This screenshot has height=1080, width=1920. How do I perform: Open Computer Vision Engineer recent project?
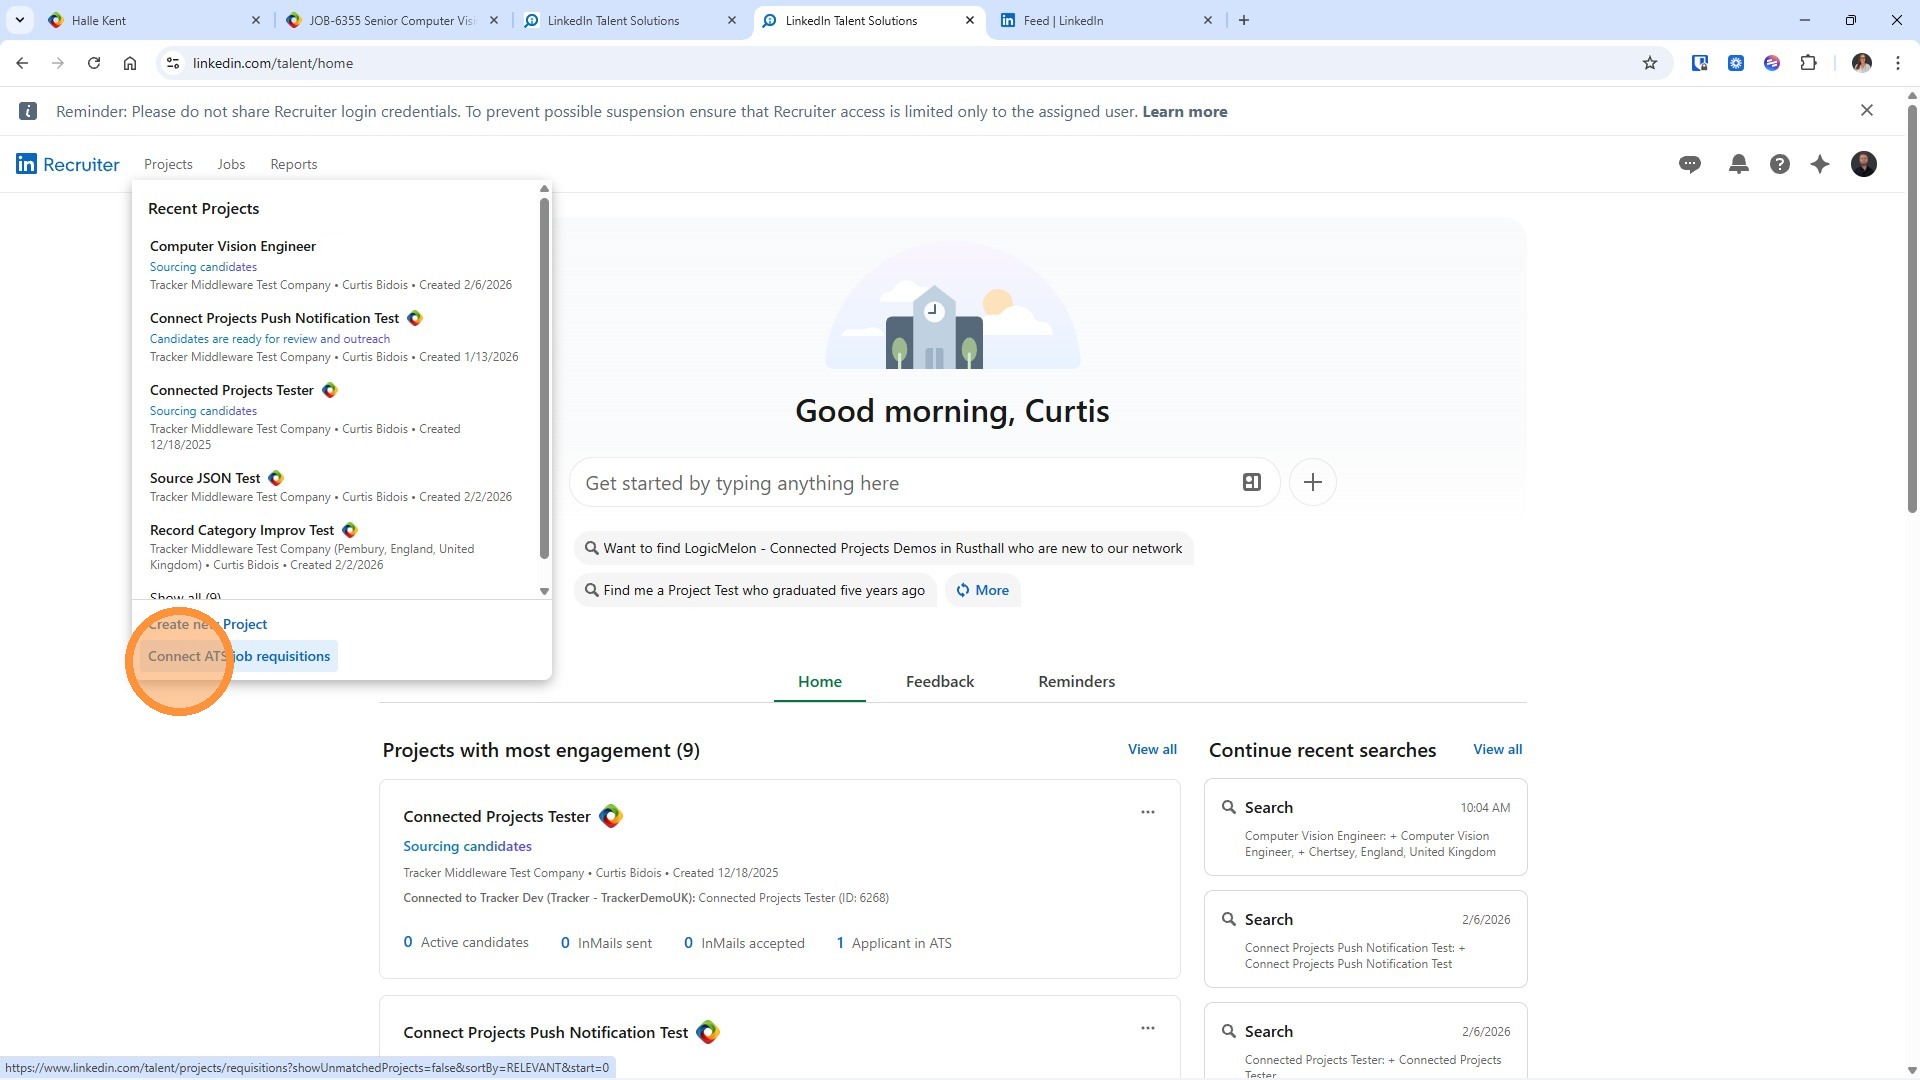point(233,246)
